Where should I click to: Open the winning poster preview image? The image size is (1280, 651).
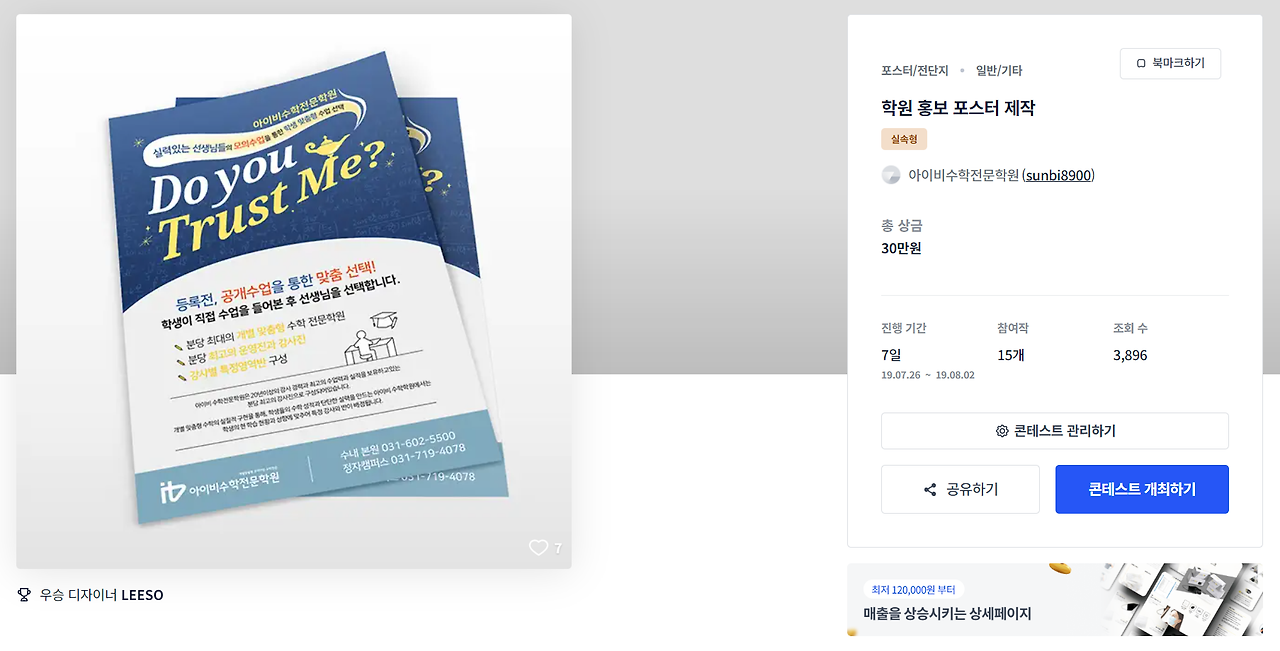click(x=294, y=291)
